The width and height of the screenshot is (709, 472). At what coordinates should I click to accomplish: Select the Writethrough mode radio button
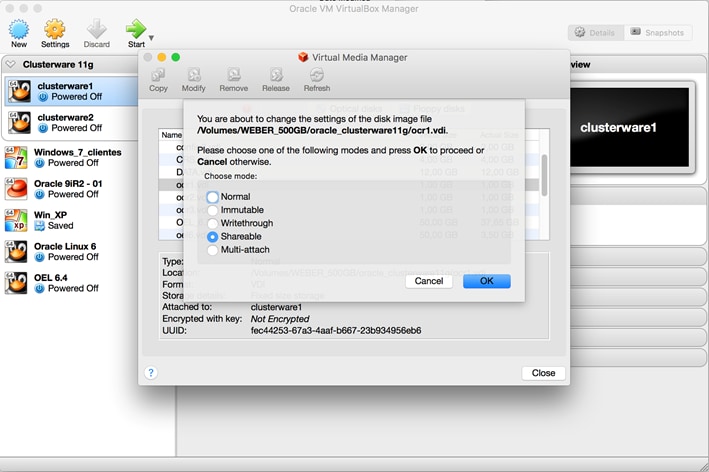[x=213, y=223]
